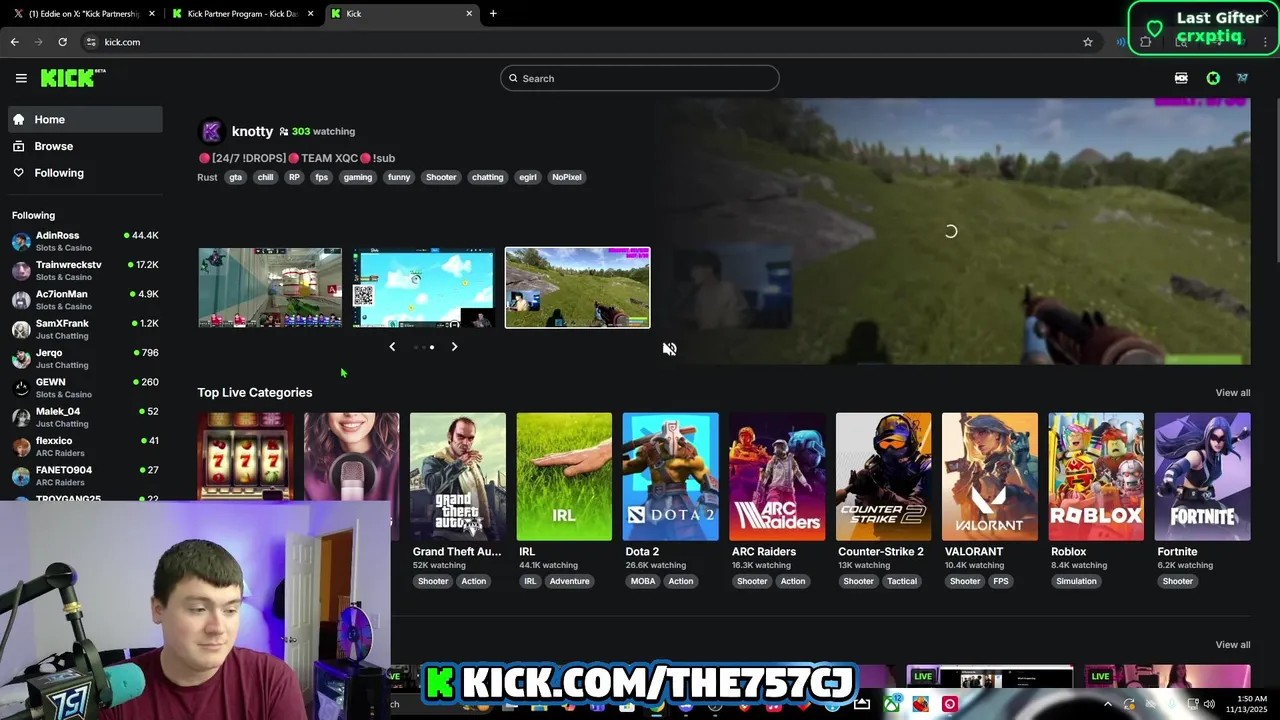The height and width of the screenshot is (720, 1280).
Task: Click the FPS tag under VALORANT
Action: (1001, 581)
